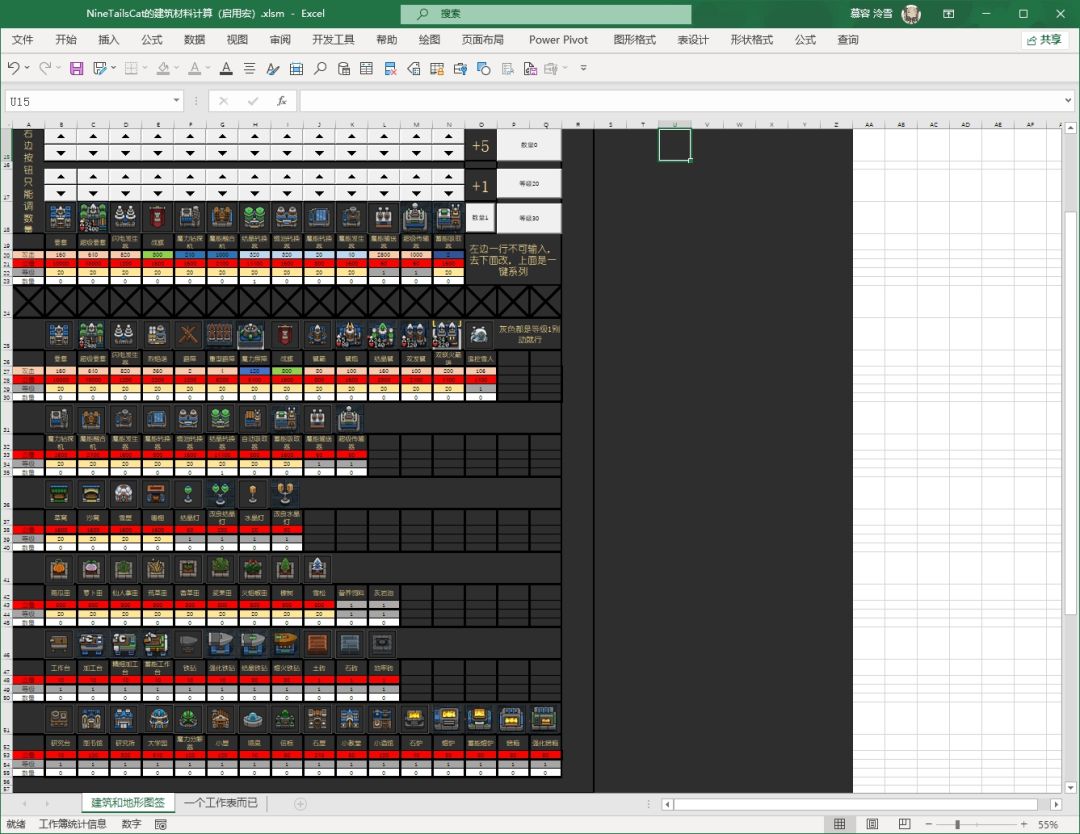Expand the formula bar
Image resolution: width=1080 pixels, height=834 pixels.
pos(1067,101)
